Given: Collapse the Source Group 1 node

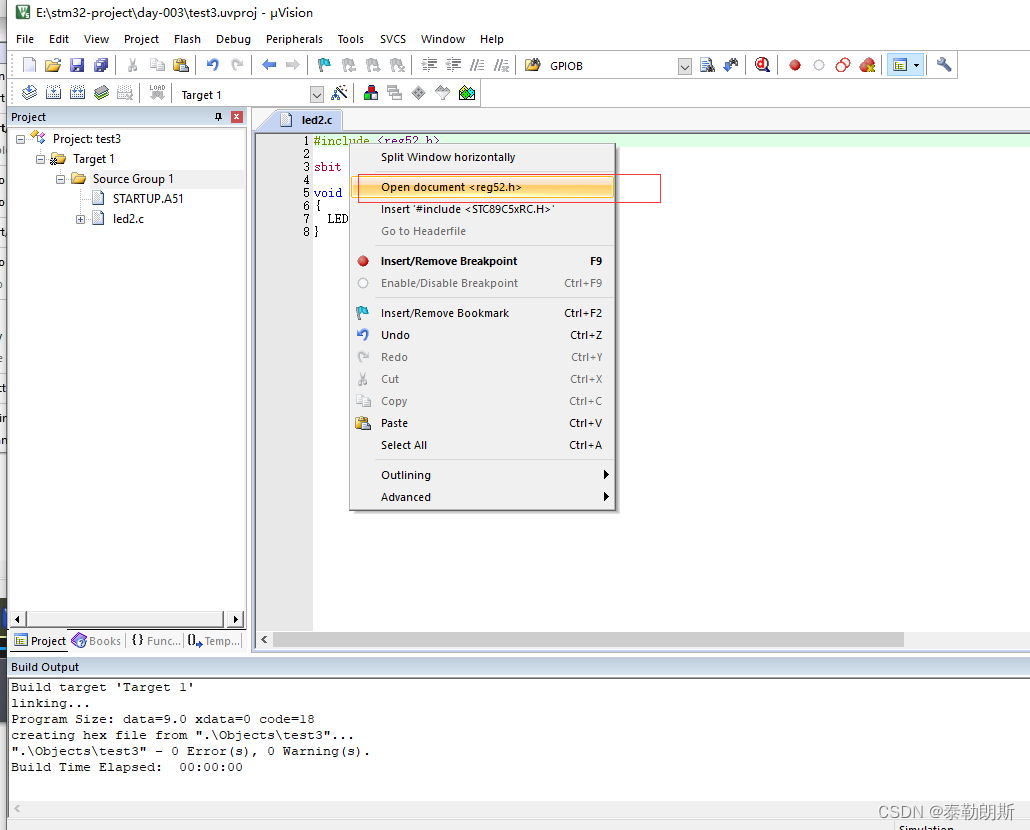Looking at the screenshot, I should click(x=60, y=179).
